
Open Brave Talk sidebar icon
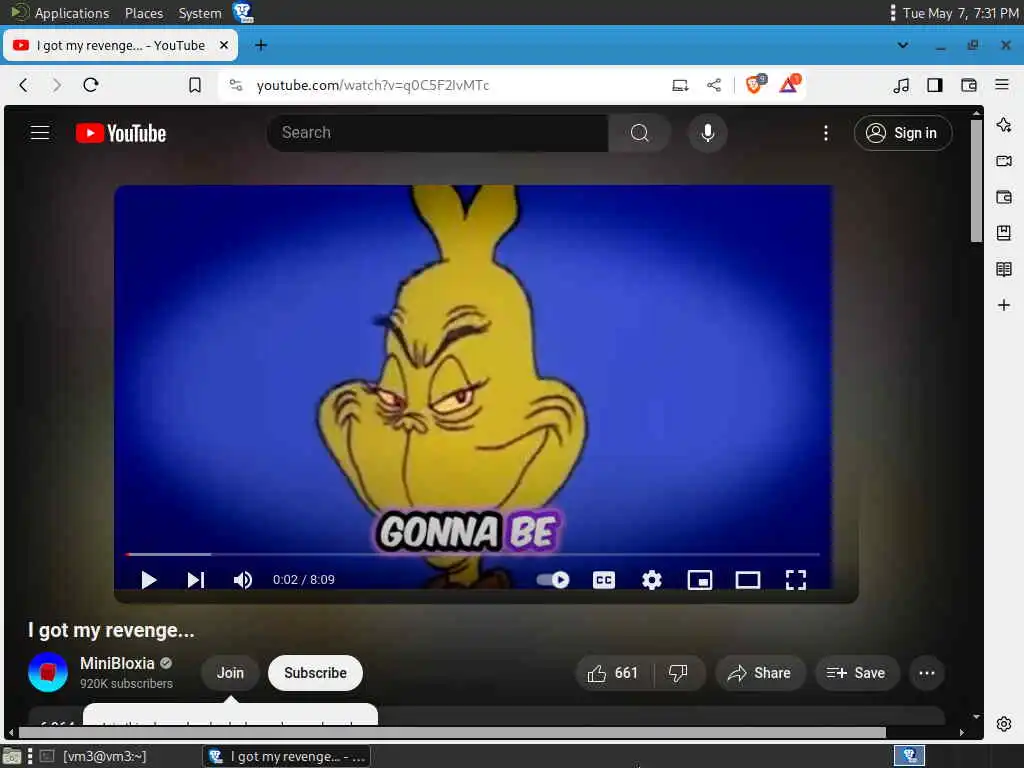[x=1004, y=161]
